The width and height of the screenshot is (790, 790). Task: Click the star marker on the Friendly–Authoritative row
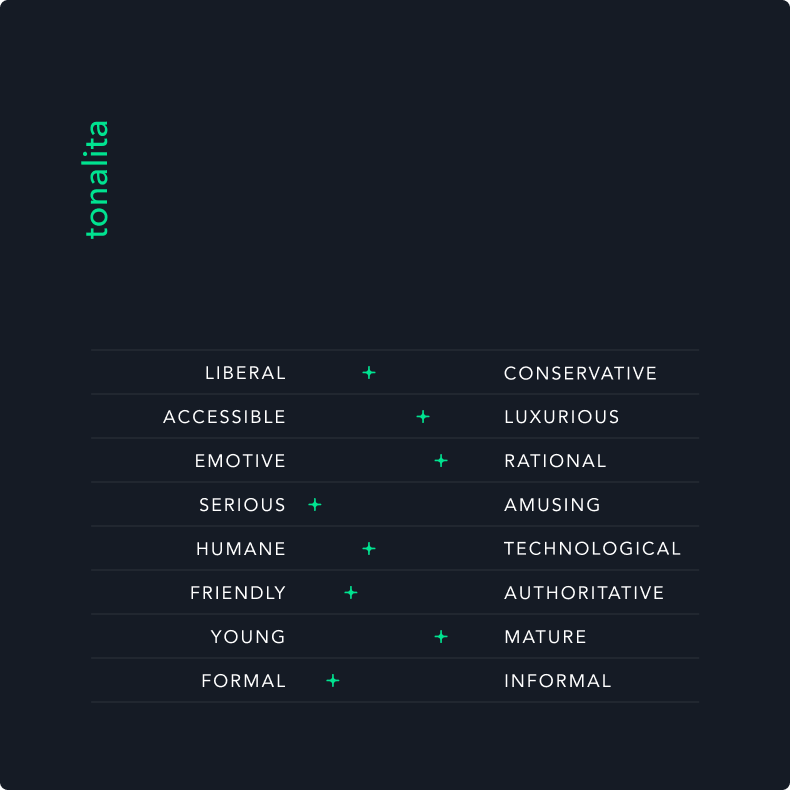tap(351, 593)
